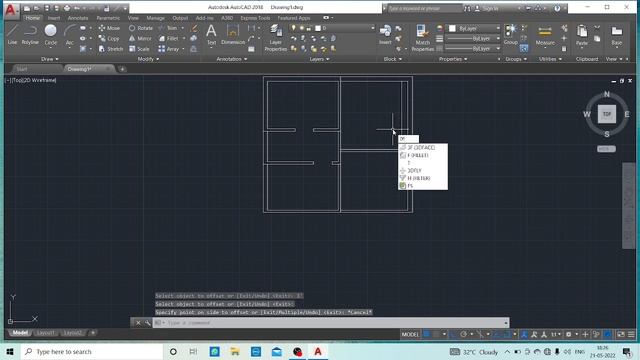Toggle isolate objects in status bar
The image size is (640, 360).
tap(596, 334)
